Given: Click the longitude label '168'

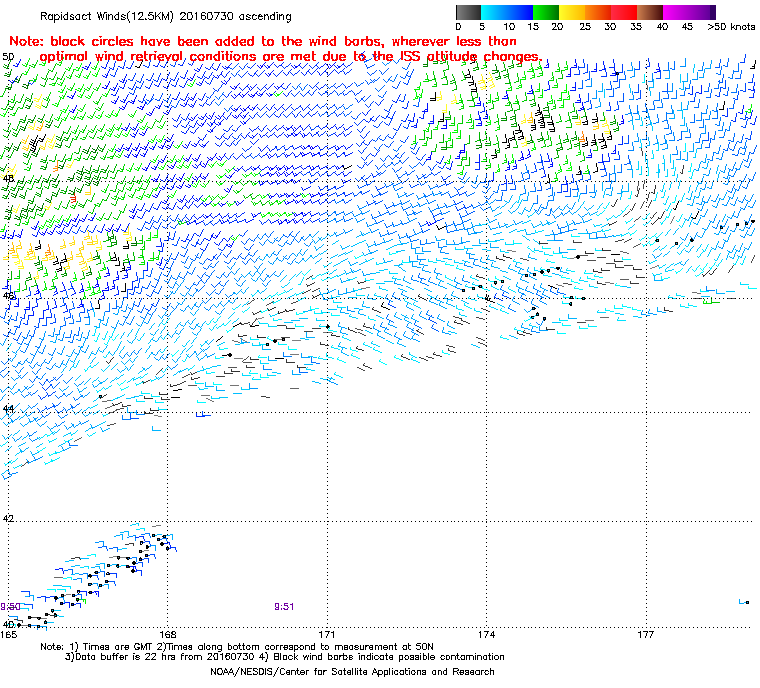Looking at the screenshot, I should pyautogui.click(x=168, y=635).
